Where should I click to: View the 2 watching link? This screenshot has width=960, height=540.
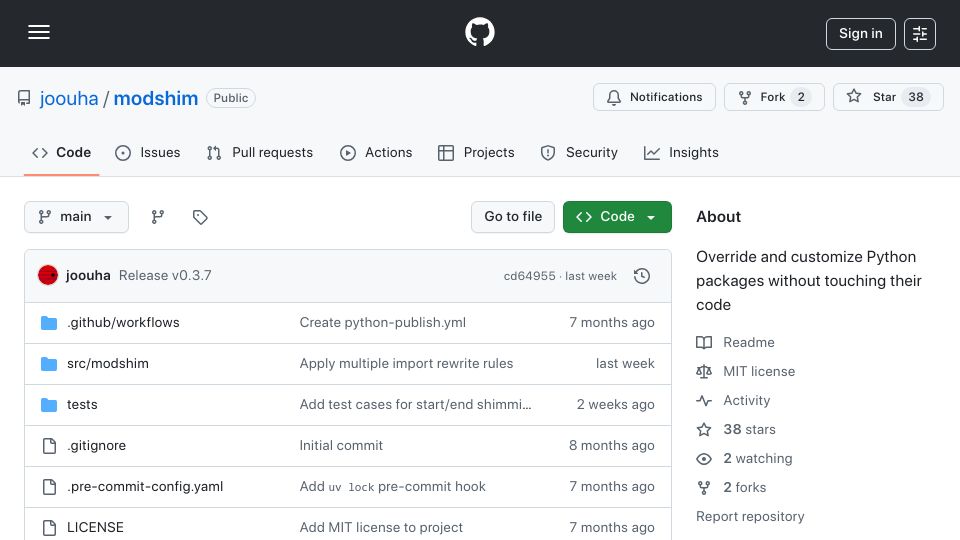coord(744,459)
